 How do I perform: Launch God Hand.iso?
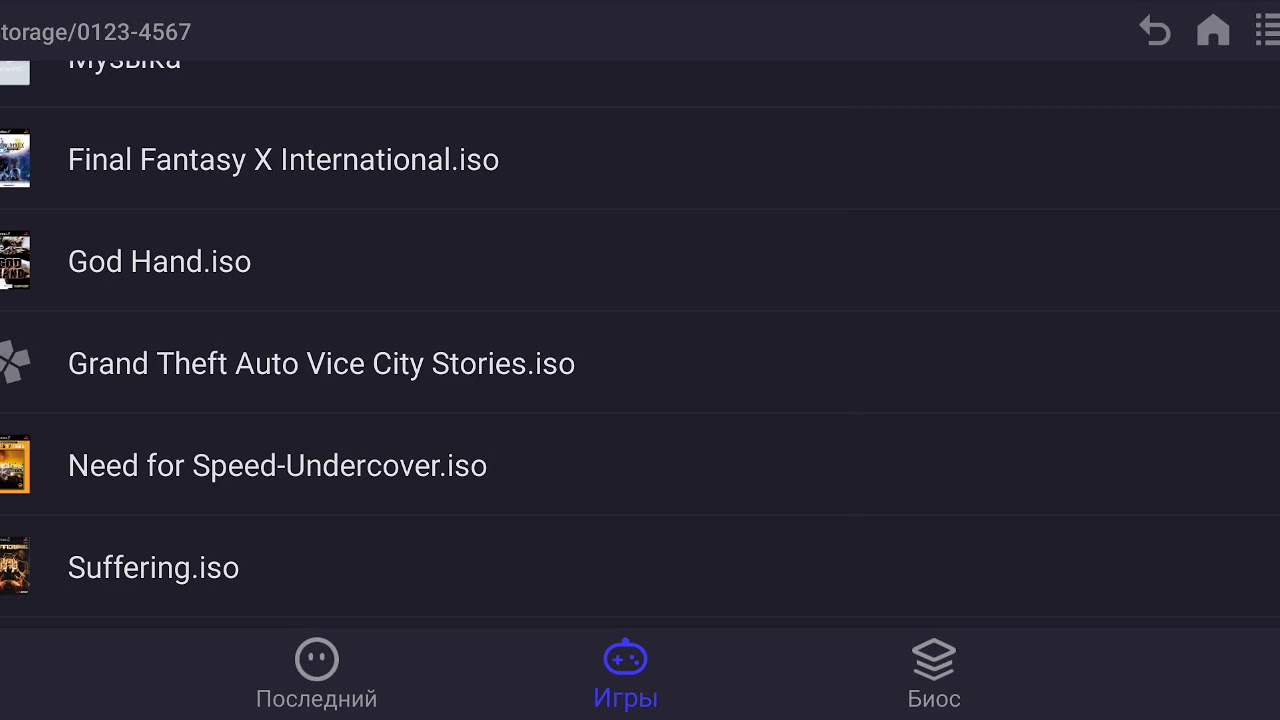159,262
